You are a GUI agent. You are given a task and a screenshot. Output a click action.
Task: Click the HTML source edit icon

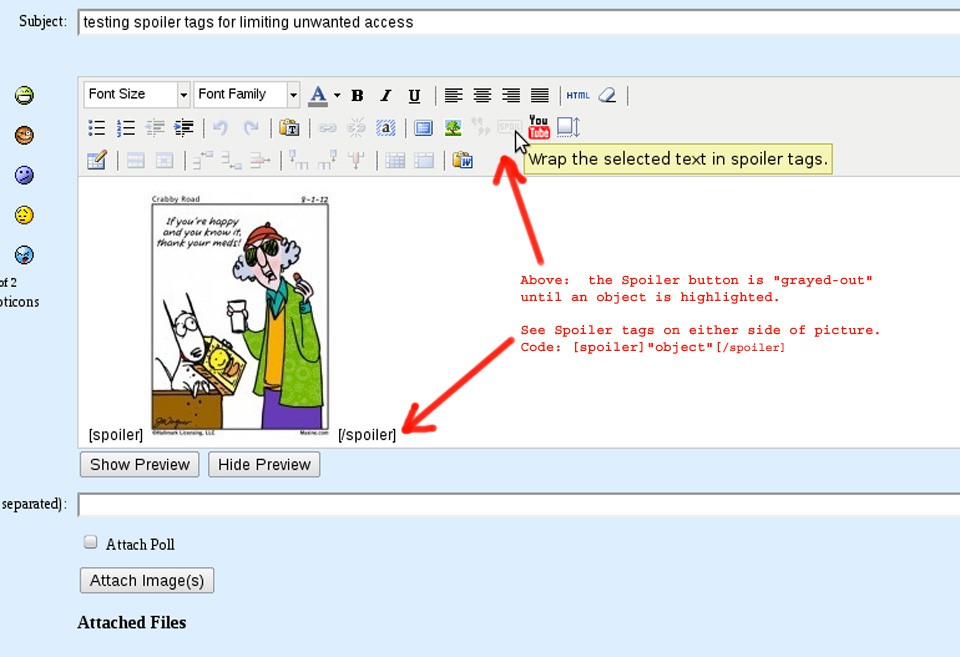pyautogui.click(x=578, y=95)
